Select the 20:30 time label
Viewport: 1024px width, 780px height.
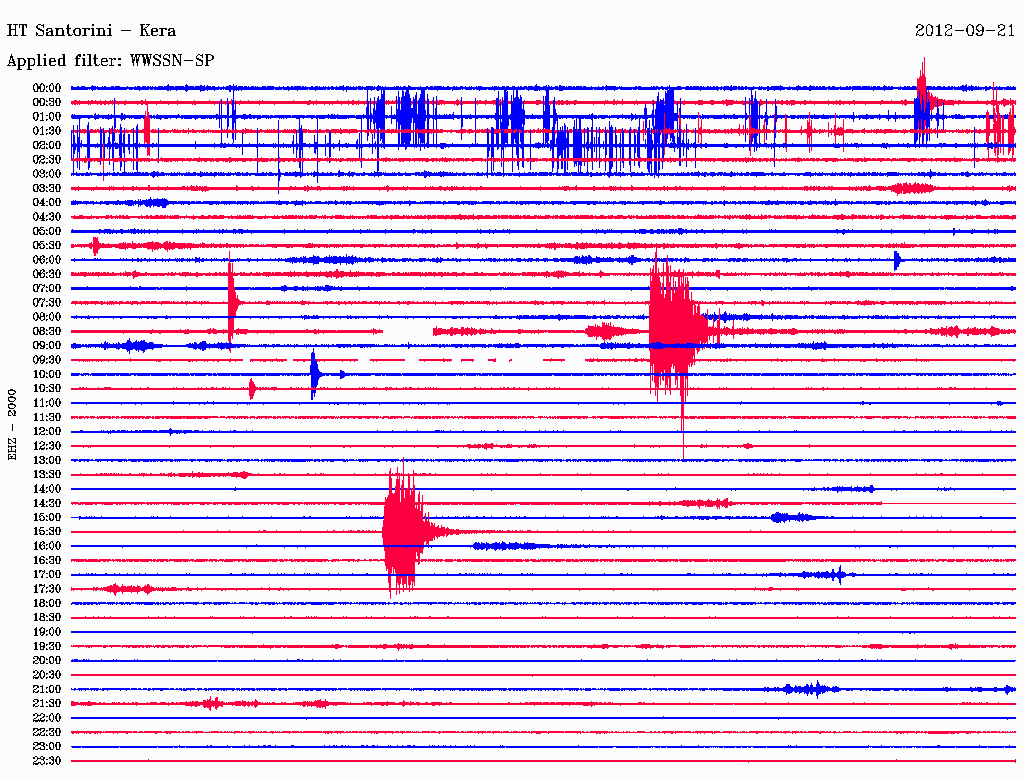(x=47, y=675)
